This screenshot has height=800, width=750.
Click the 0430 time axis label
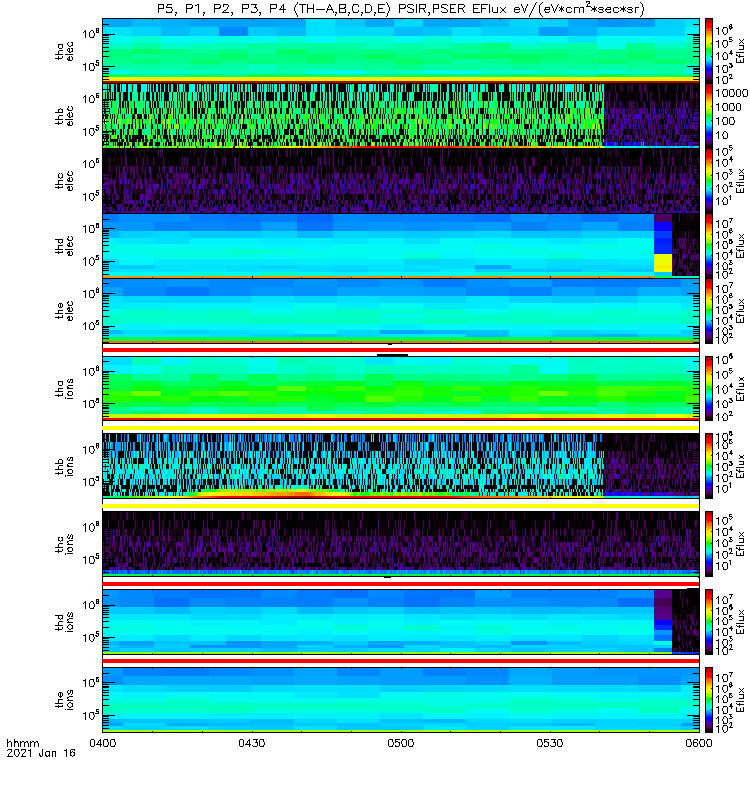click(x=252, y=743)
